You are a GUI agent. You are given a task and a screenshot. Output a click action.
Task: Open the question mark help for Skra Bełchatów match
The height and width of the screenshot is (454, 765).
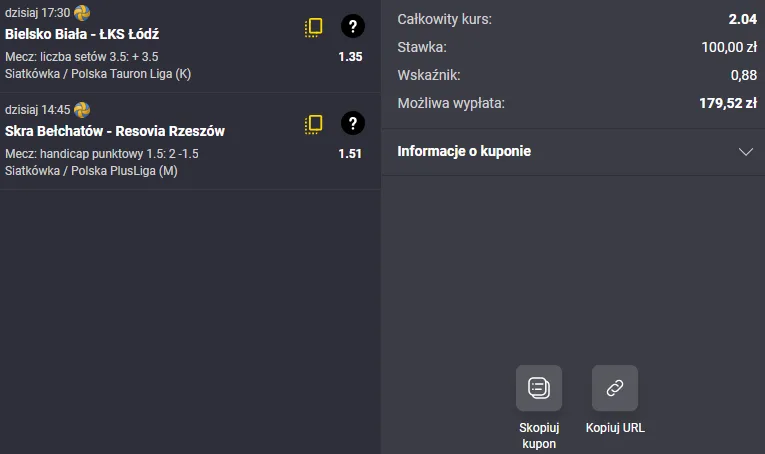tap(352, 124)
